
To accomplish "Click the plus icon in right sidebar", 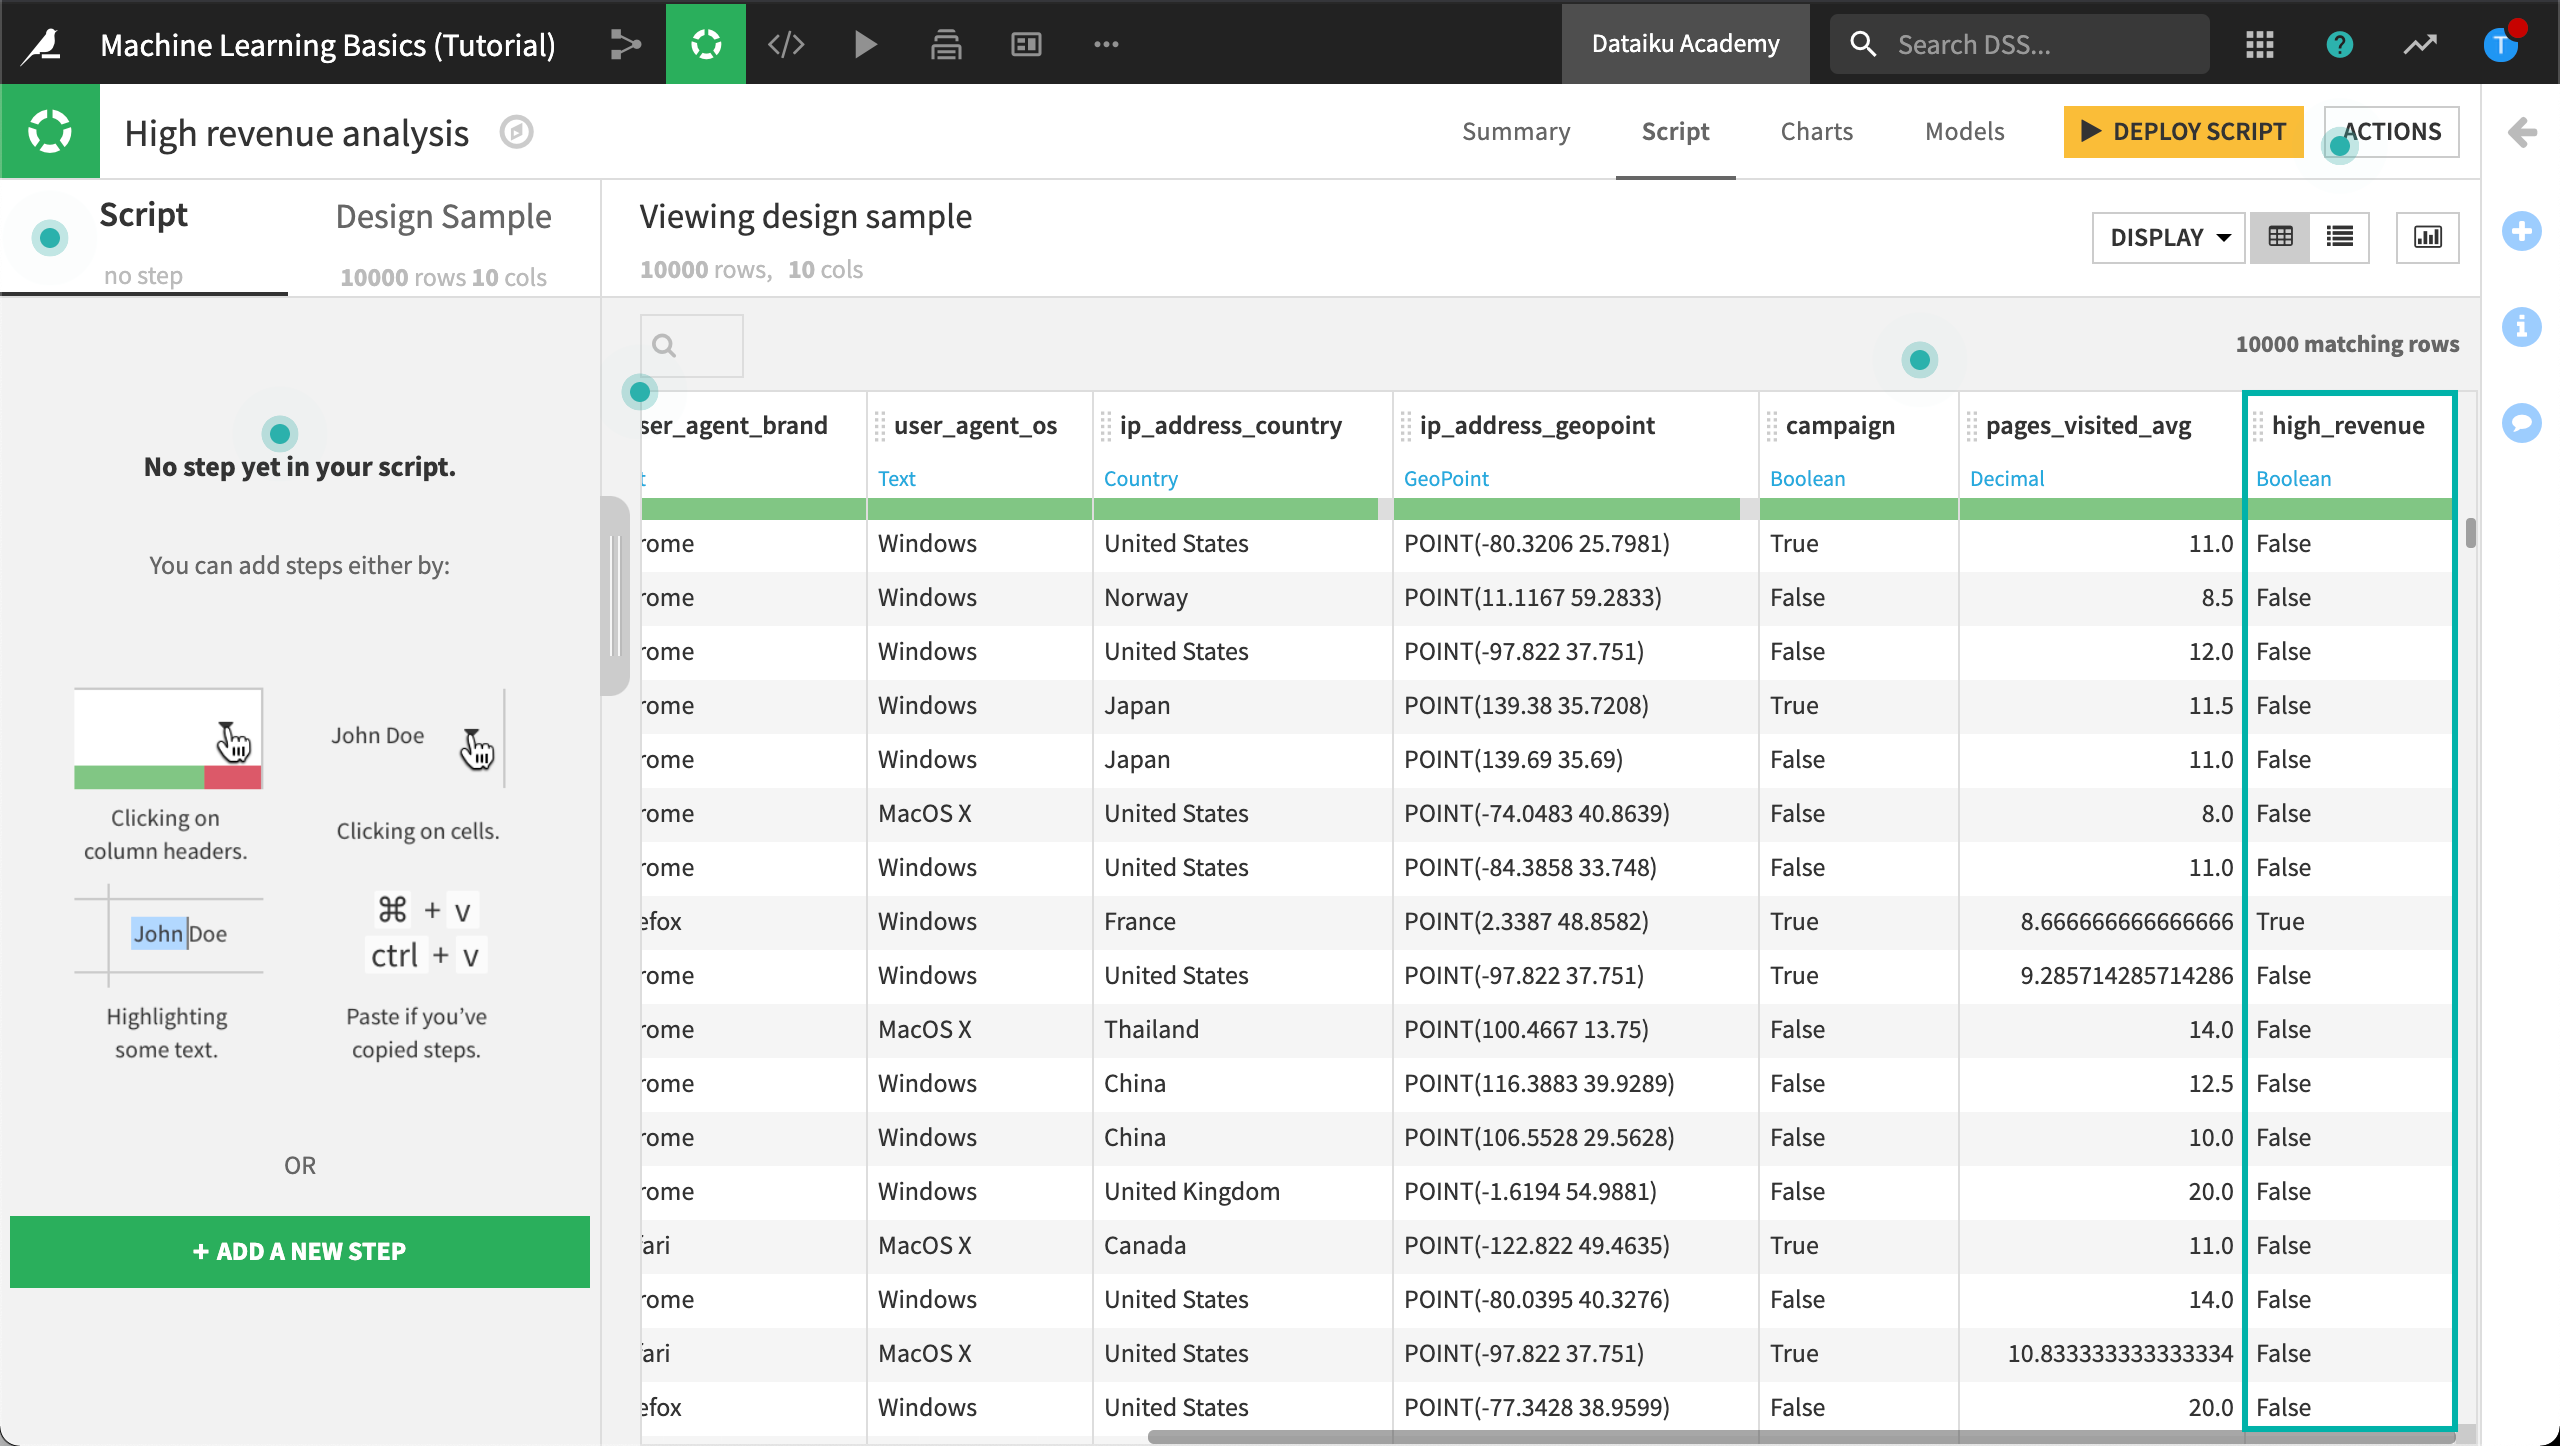I will pos(2522,232).
